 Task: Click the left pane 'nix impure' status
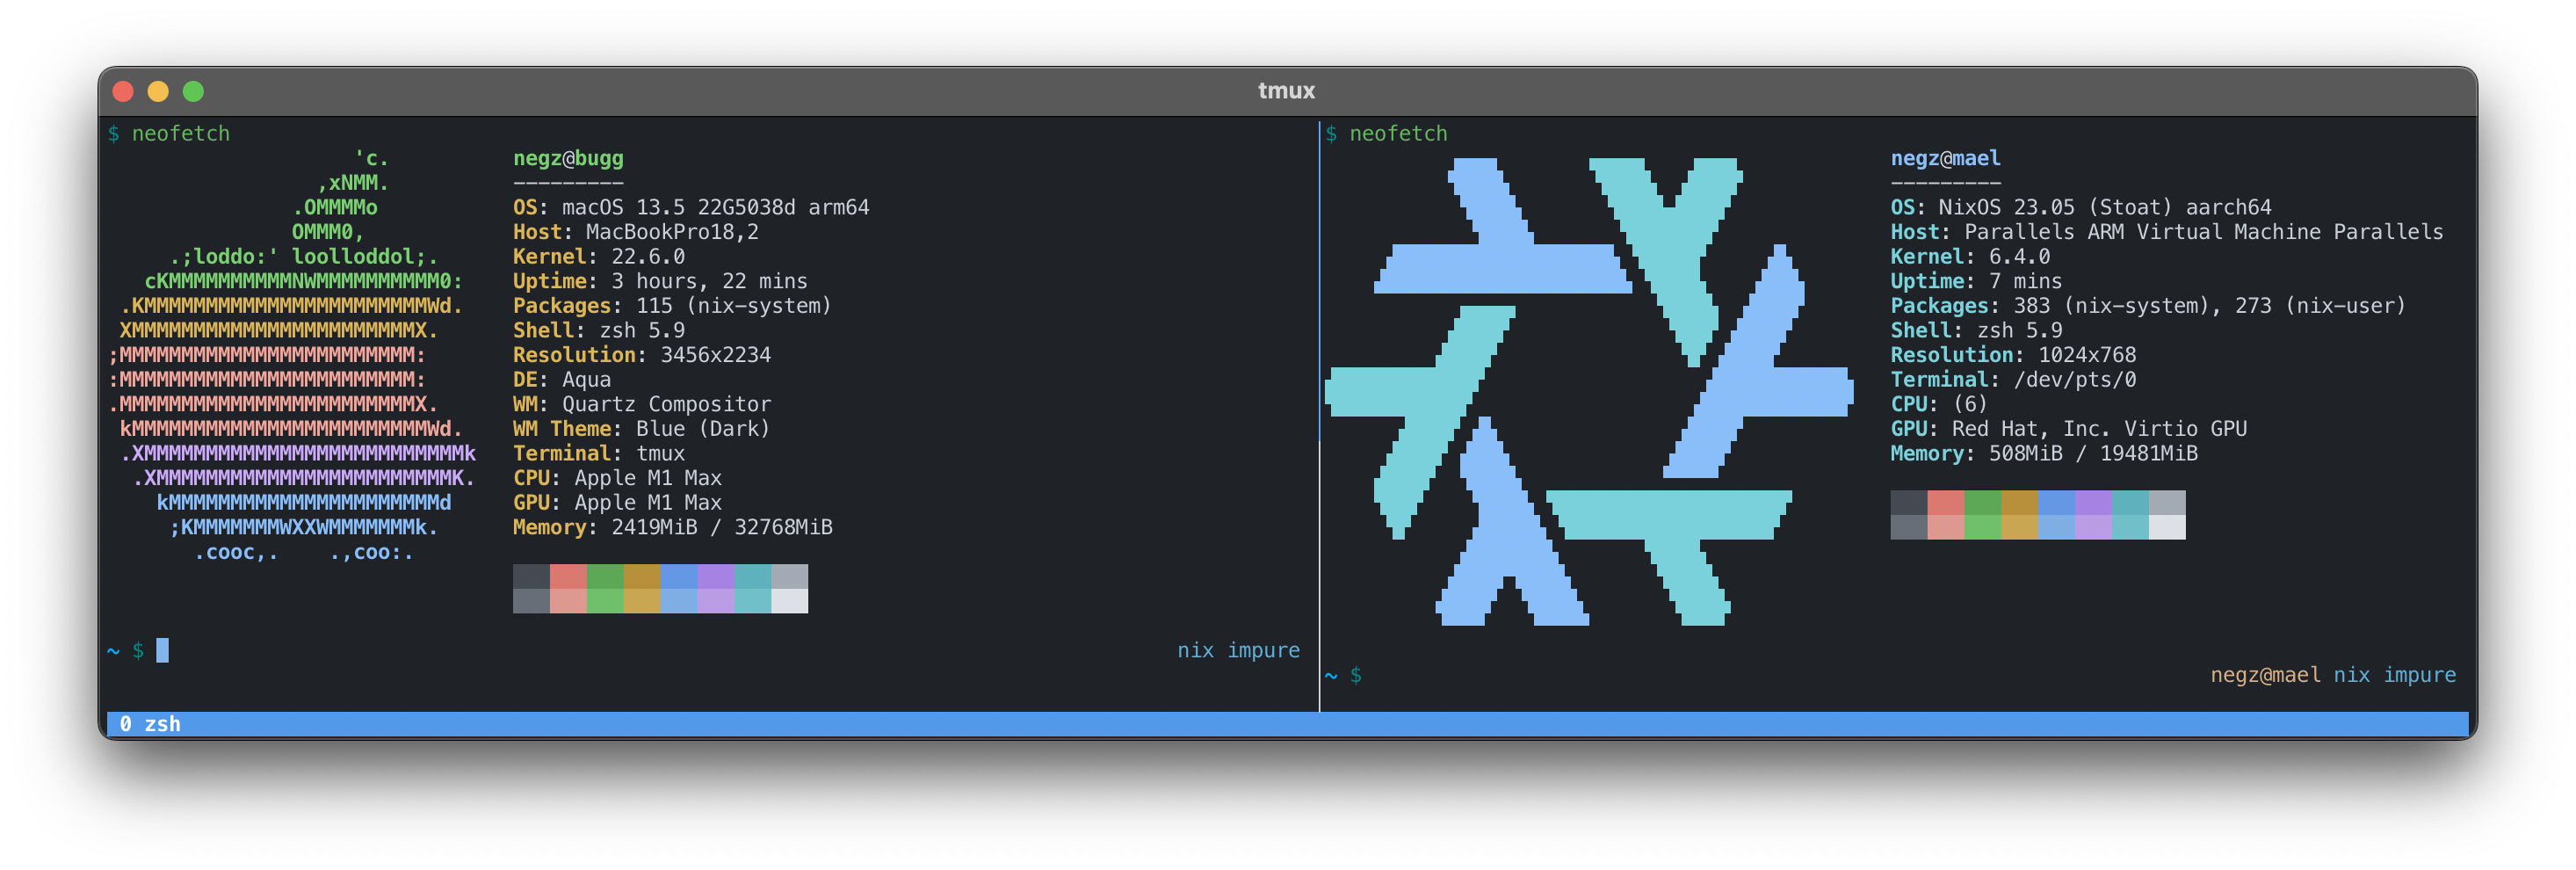pos(1238,651)
